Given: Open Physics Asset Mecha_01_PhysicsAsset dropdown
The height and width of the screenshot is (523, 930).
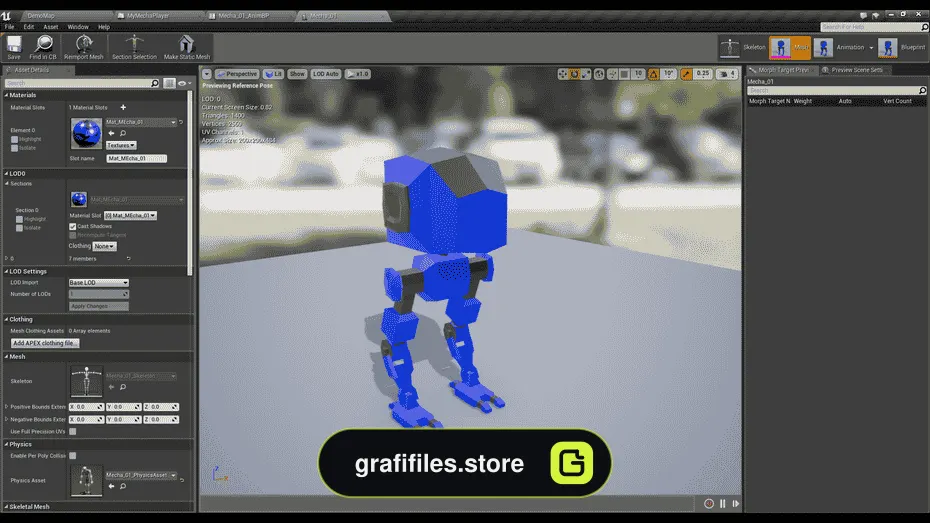Looking at the screenshot, I should 141,476.
